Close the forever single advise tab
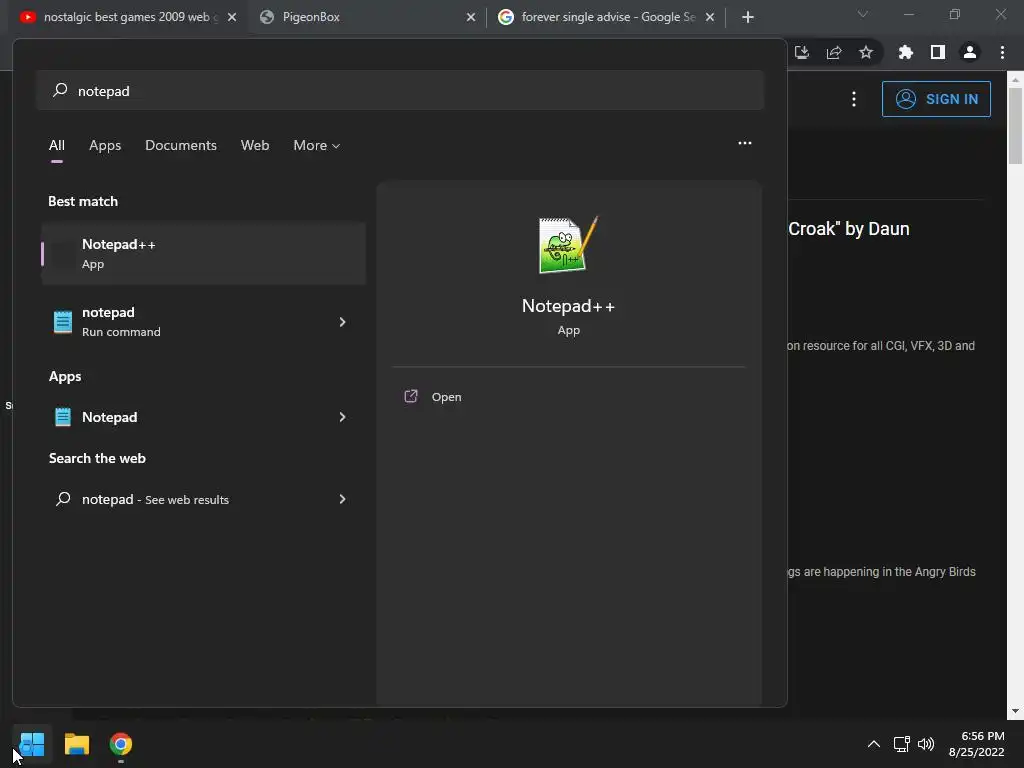Viewport: 1024px width, 768px height. (x=710, y=17)
